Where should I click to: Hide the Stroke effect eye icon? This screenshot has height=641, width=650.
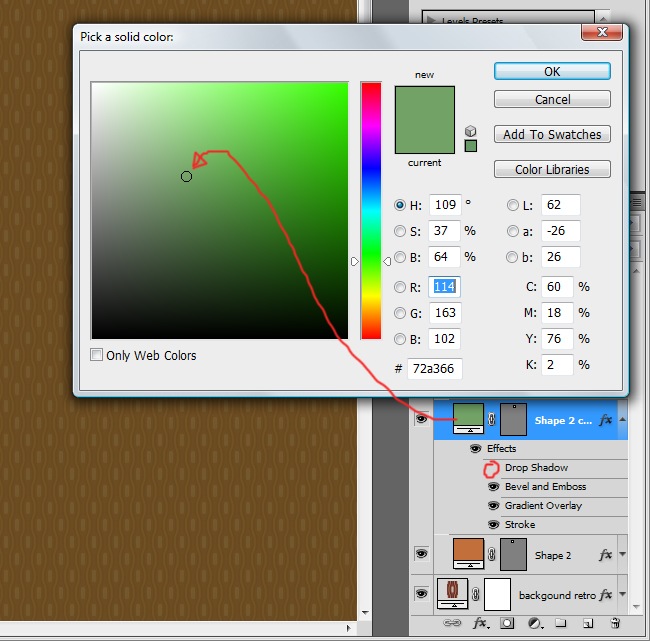[x=493, y=524]
